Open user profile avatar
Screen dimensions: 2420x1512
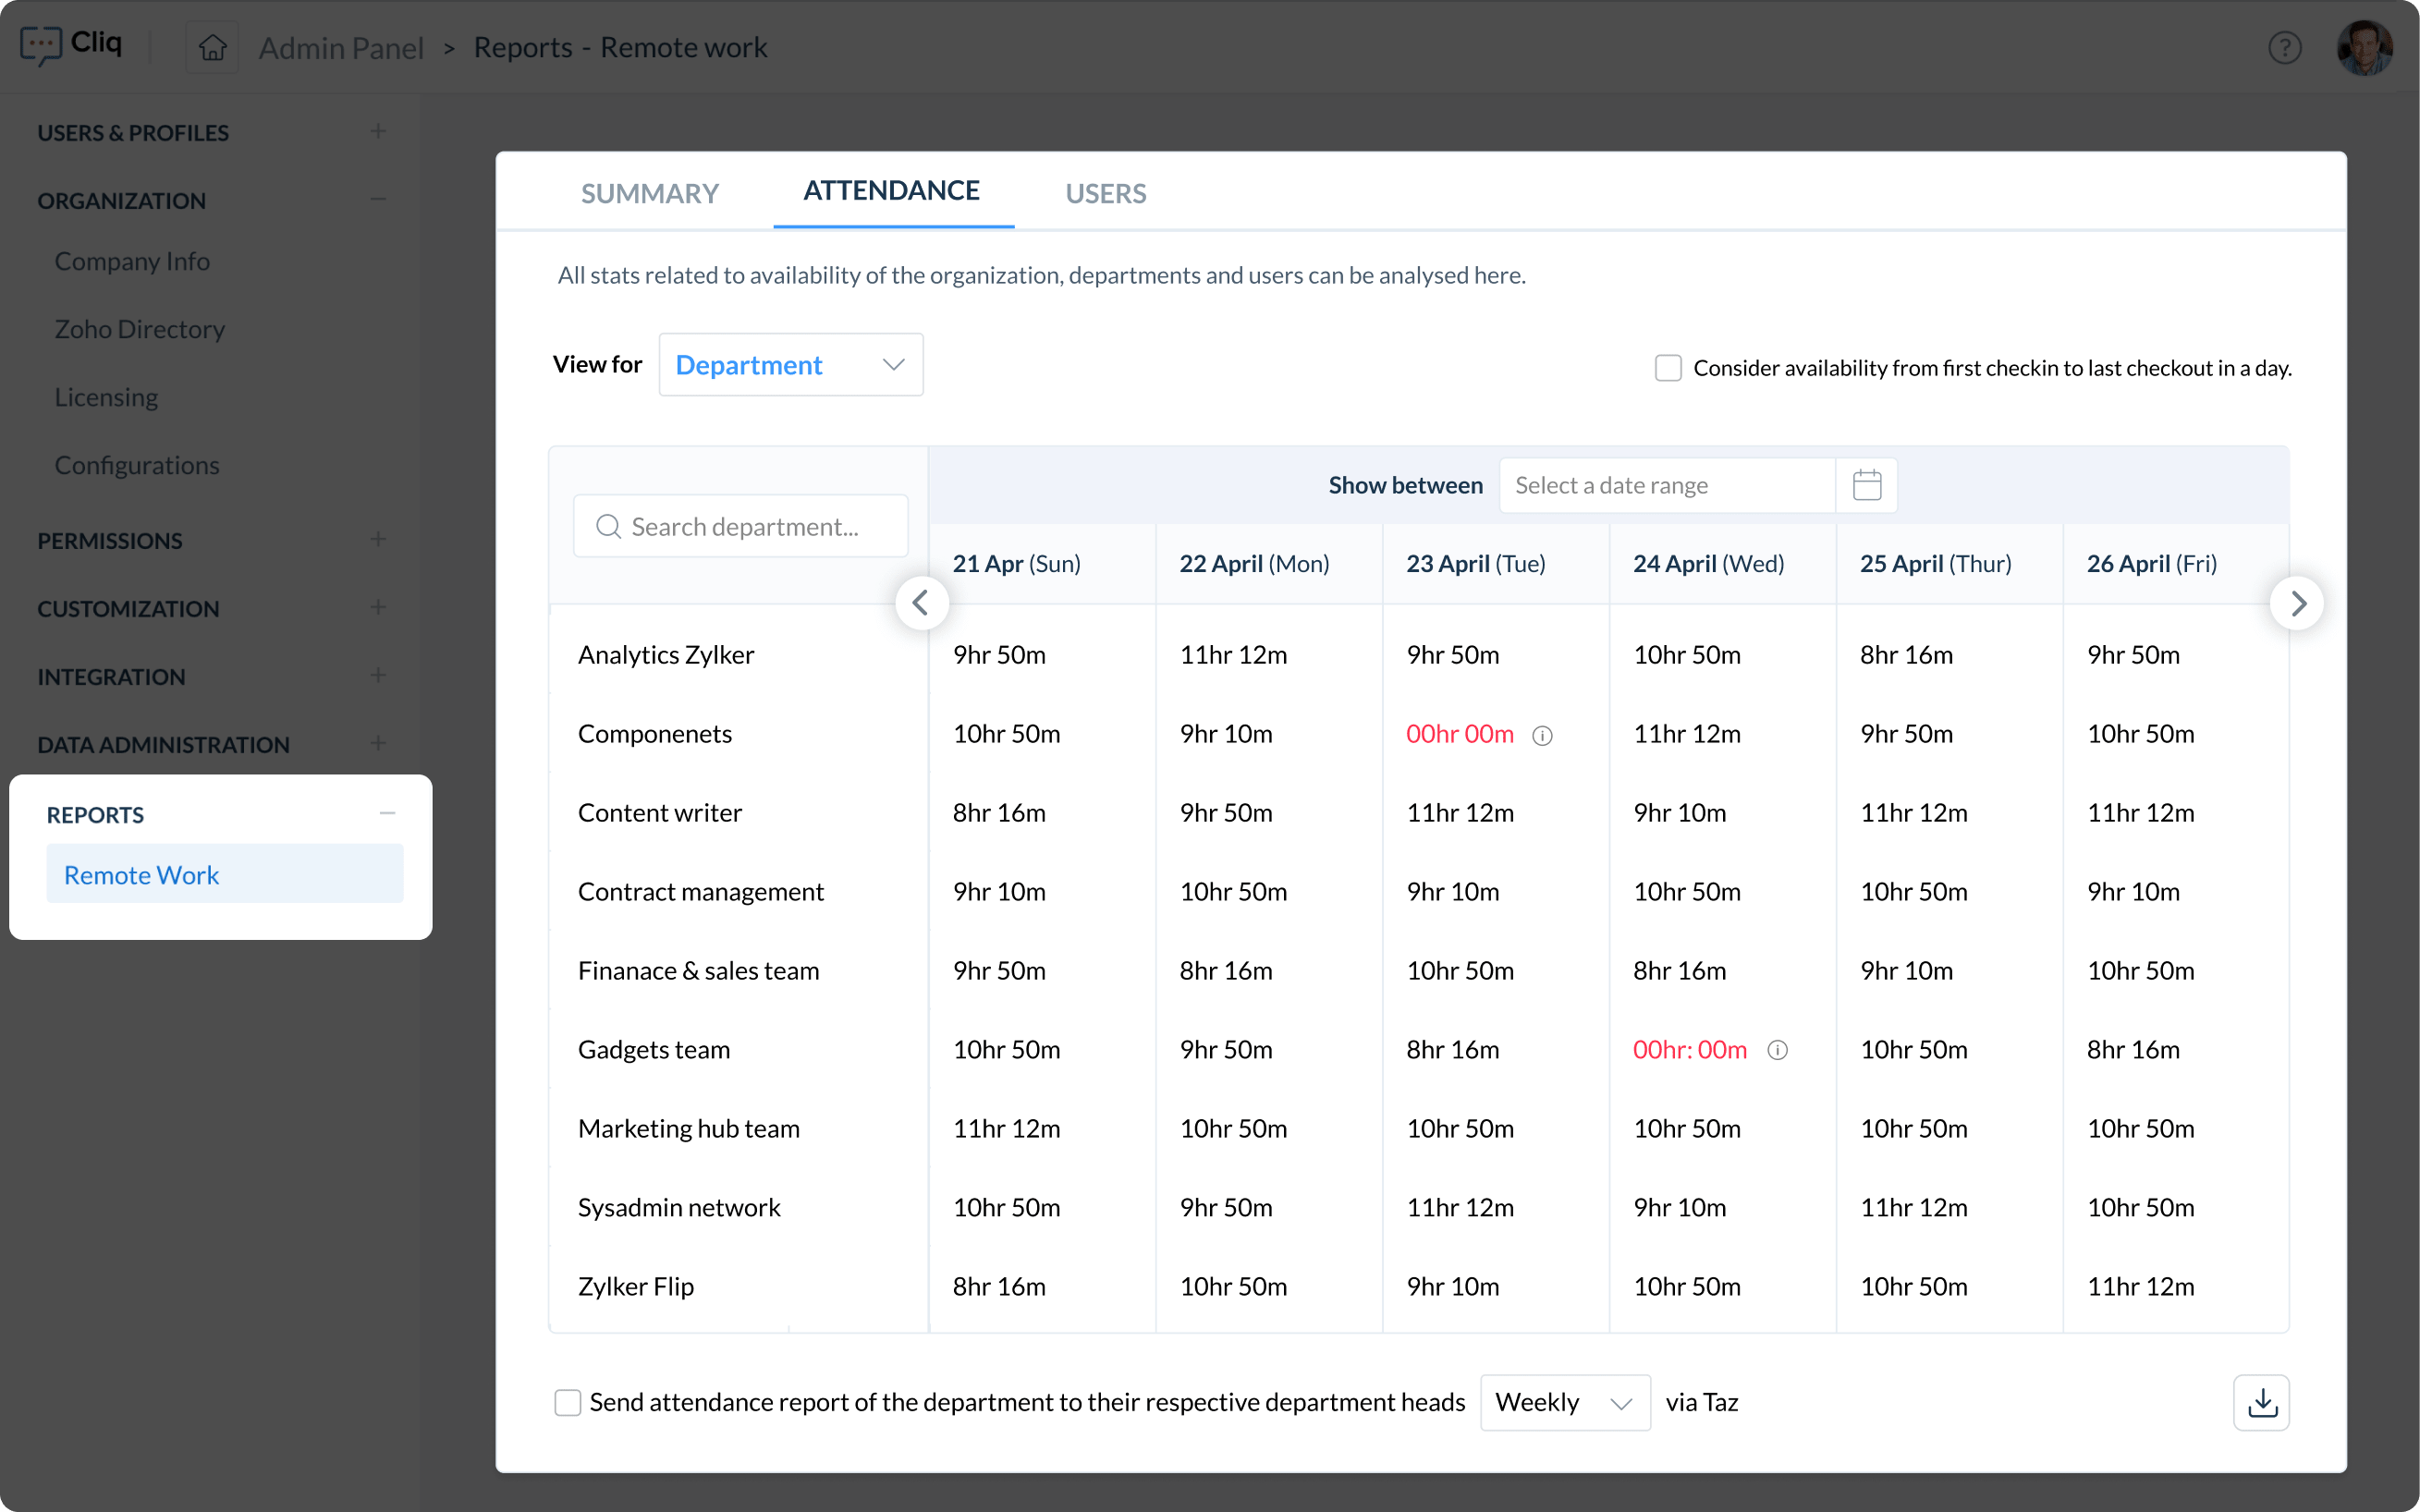point(2365,47)
